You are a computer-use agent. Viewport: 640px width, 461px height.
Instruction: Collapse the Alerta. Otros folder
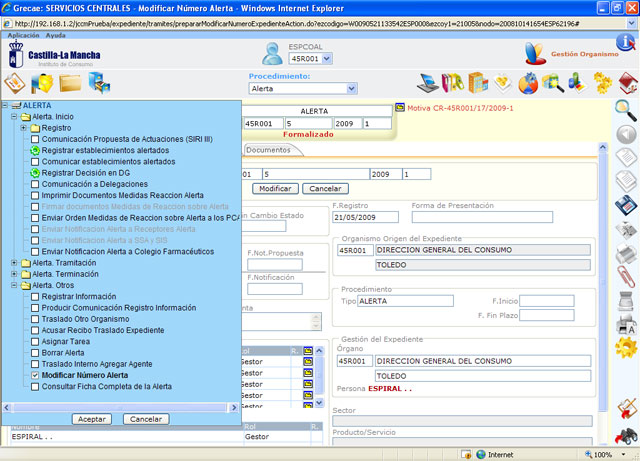click(14, 285)
